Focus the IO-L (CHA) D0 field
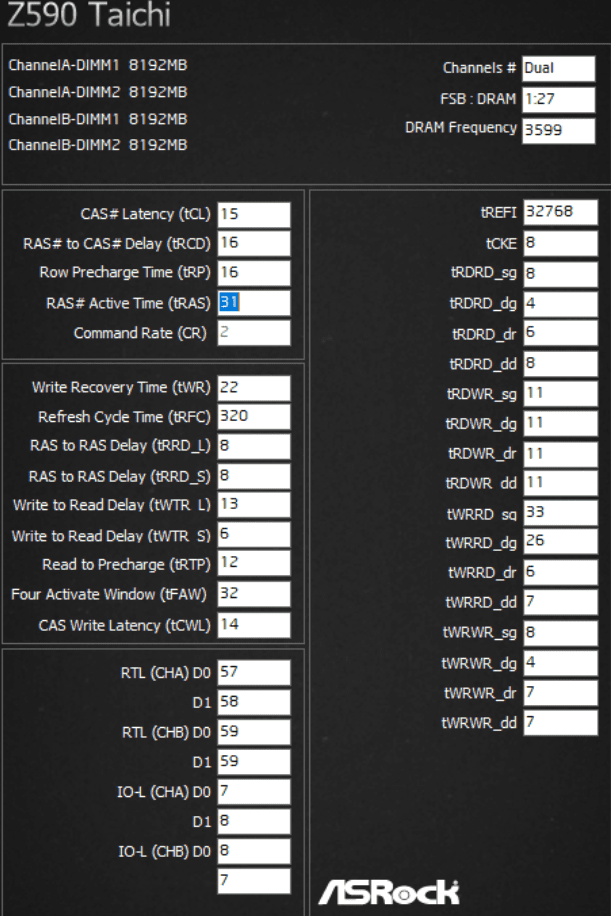The height and width of the screenshot is (916, 611). [x=254, y=792]
